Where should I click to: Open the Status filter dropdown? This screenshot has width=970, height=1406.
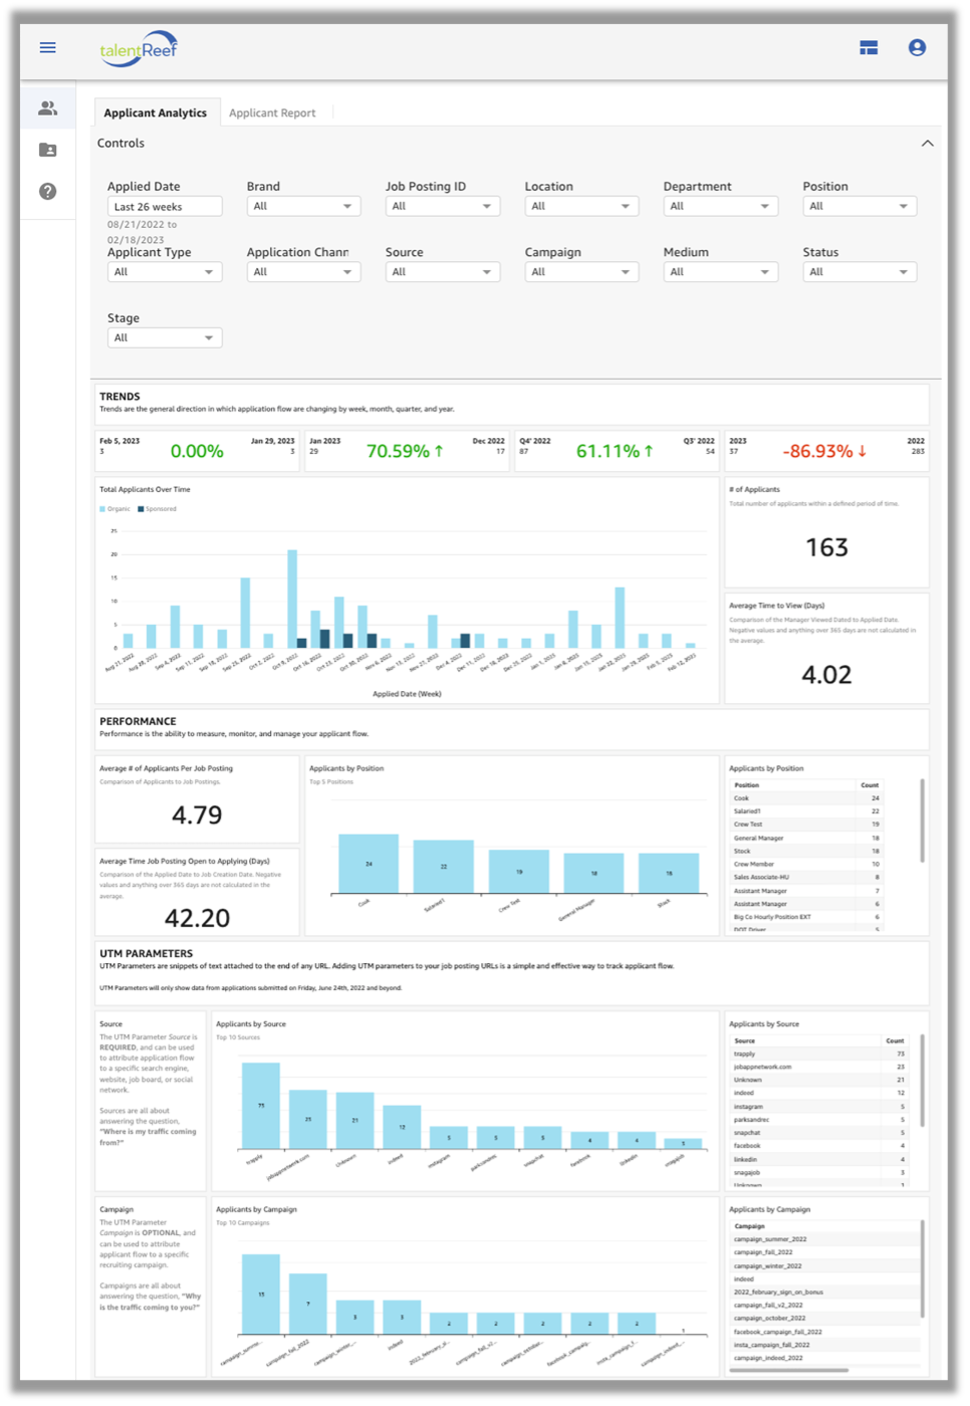[x=859, y=271]
